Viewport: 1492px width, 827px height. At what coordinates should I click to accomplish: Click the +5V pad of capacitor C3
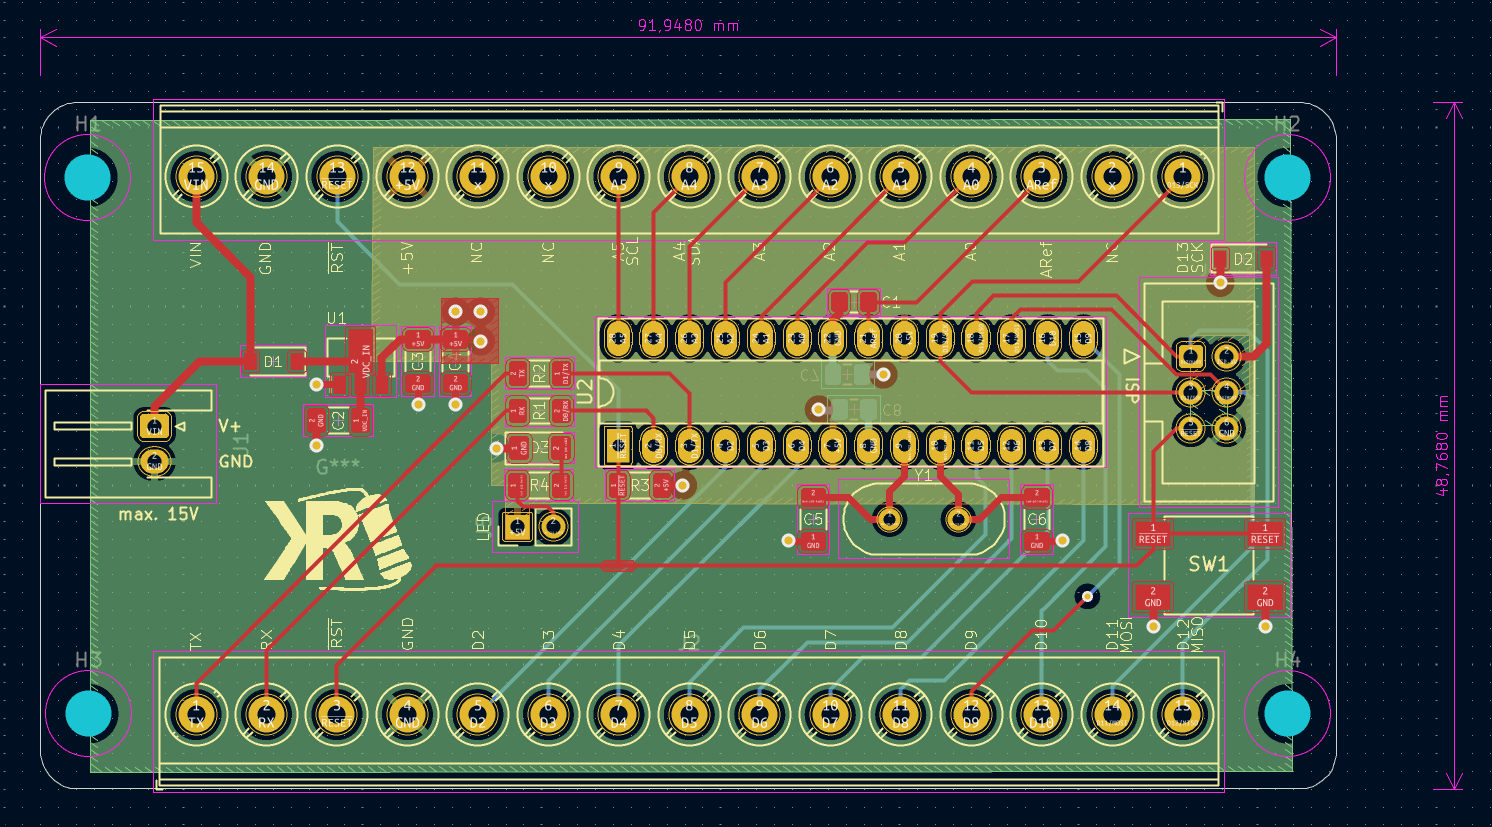coord(417,341)
